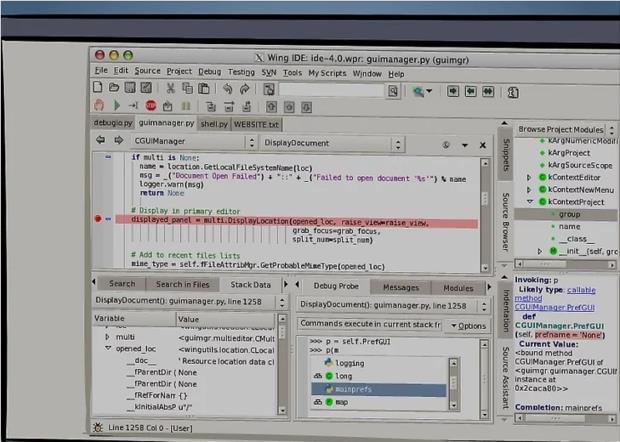Start or continue debugging with the green play icon

(117, 105)
